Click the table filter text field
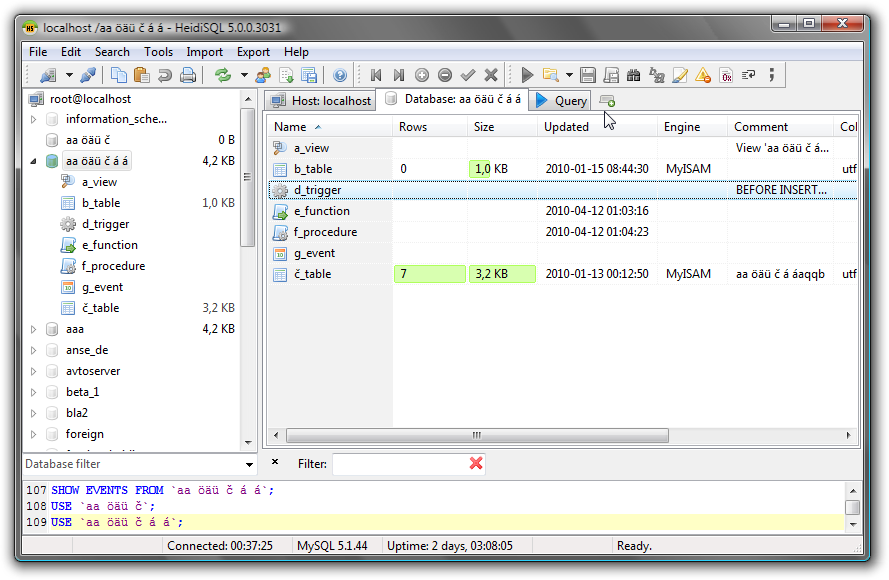This screenshot has height=580, width=889. [398, 464]
